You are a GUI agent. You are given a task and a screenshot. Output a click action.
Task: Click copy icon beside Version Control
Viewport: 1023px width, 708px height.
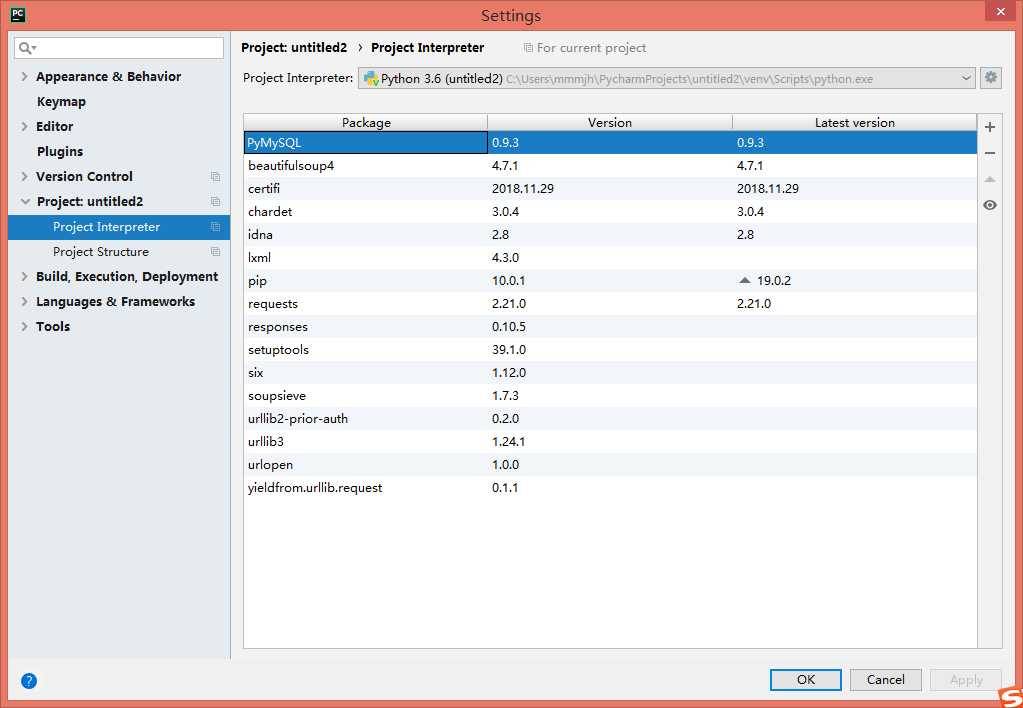pos(215,177)
